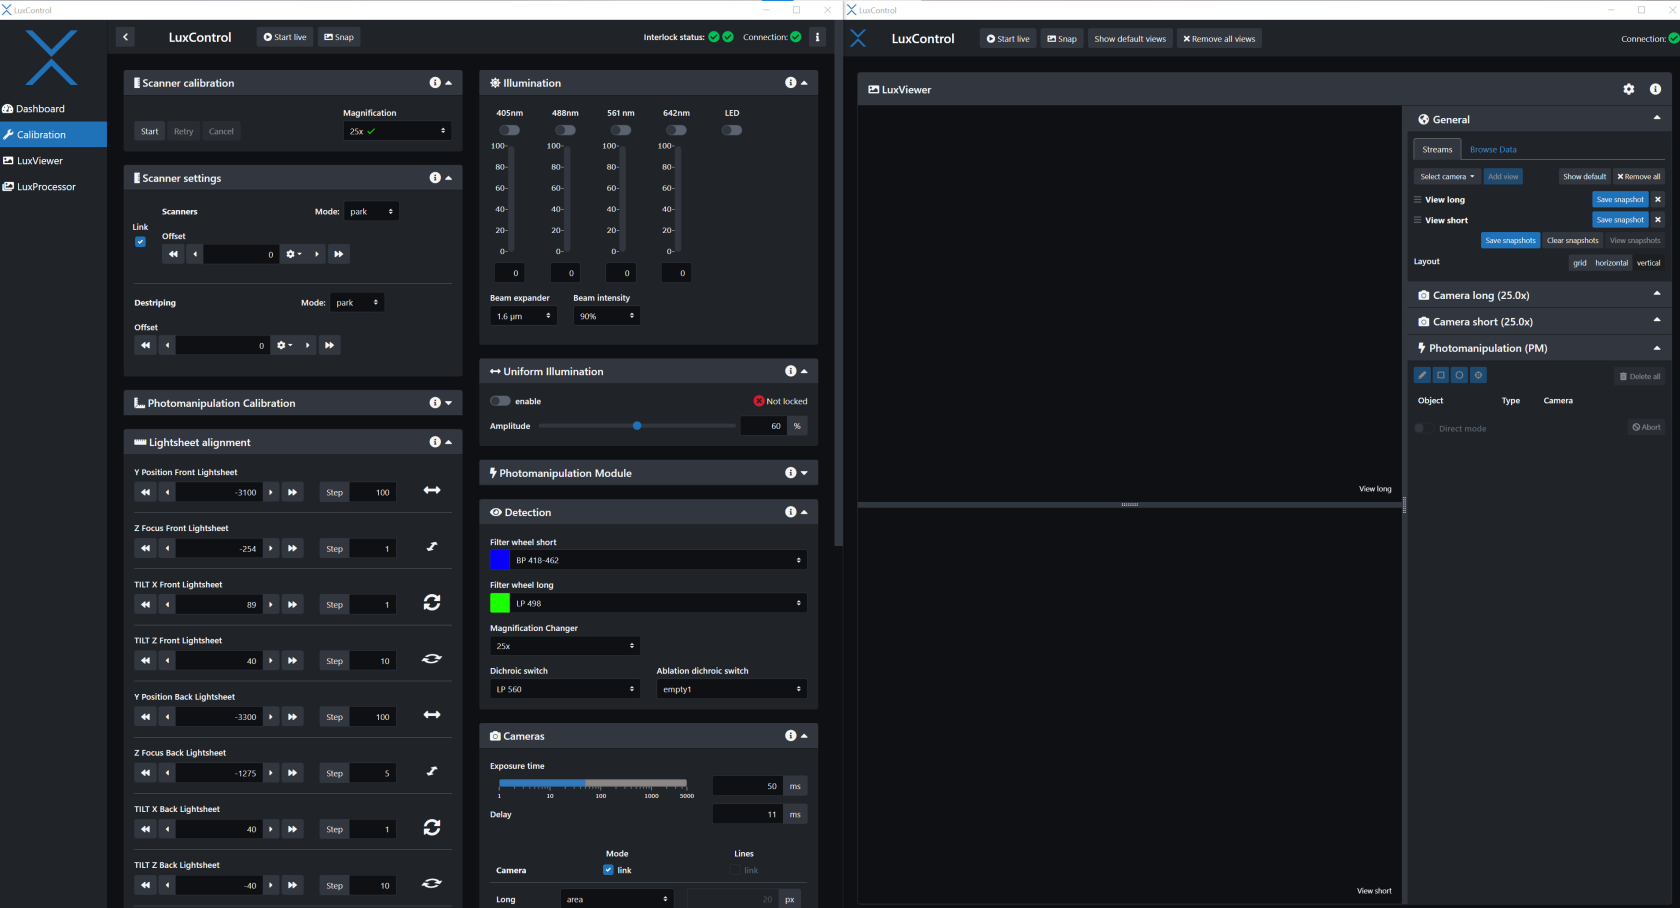Toggle the 642nm laser switch

point(677,130)
